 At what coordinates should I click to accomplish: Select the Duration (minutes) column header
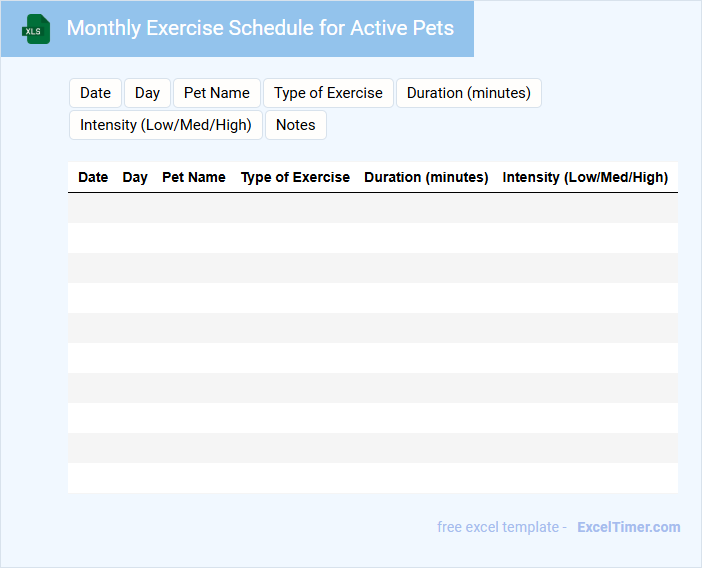click(x=426, y=177)
